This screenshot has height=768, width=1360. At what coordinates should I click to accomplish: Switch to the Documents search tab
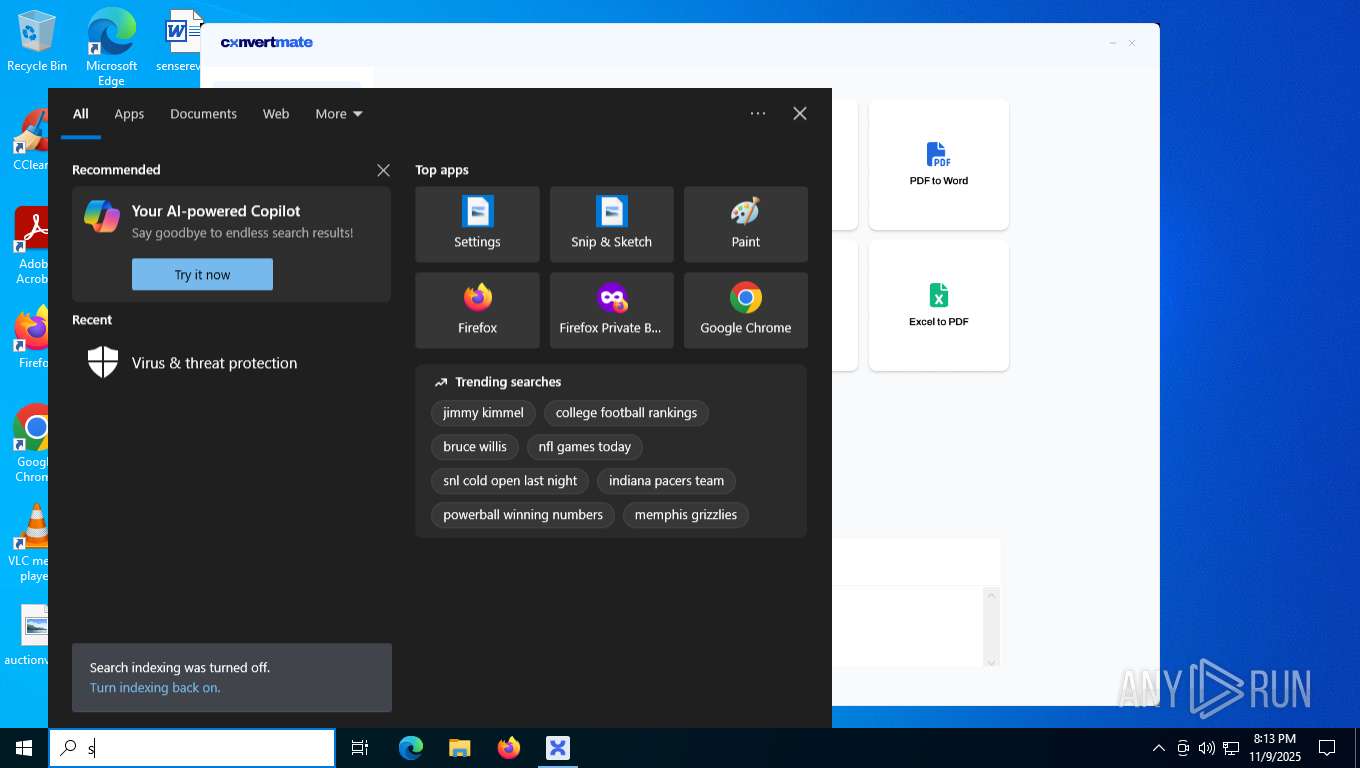[x=203, y=114]
